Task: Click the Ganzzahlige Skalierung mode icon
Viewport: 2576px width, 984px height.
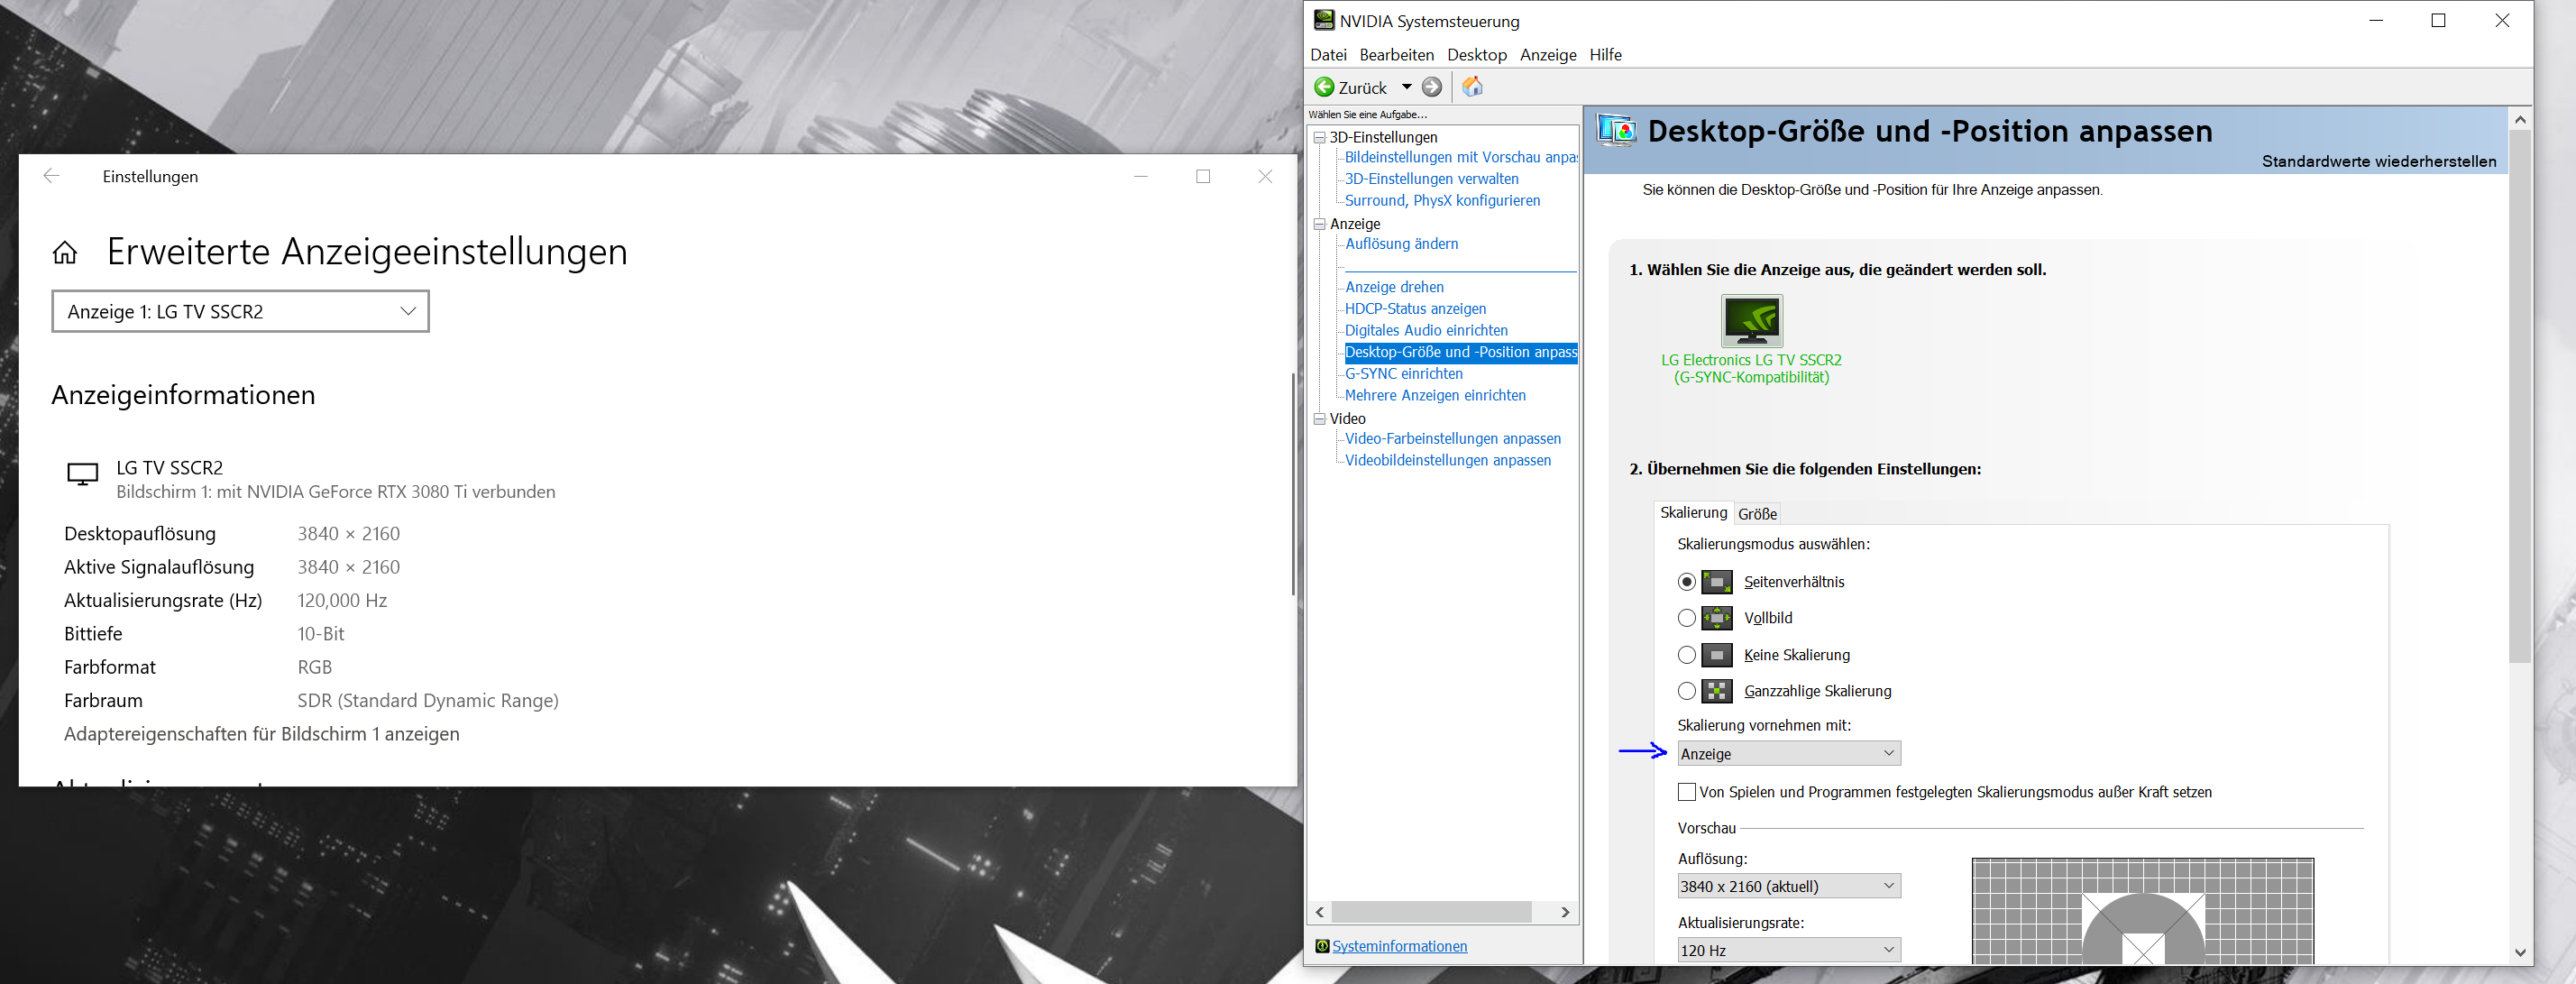Action: [1717, 691]
